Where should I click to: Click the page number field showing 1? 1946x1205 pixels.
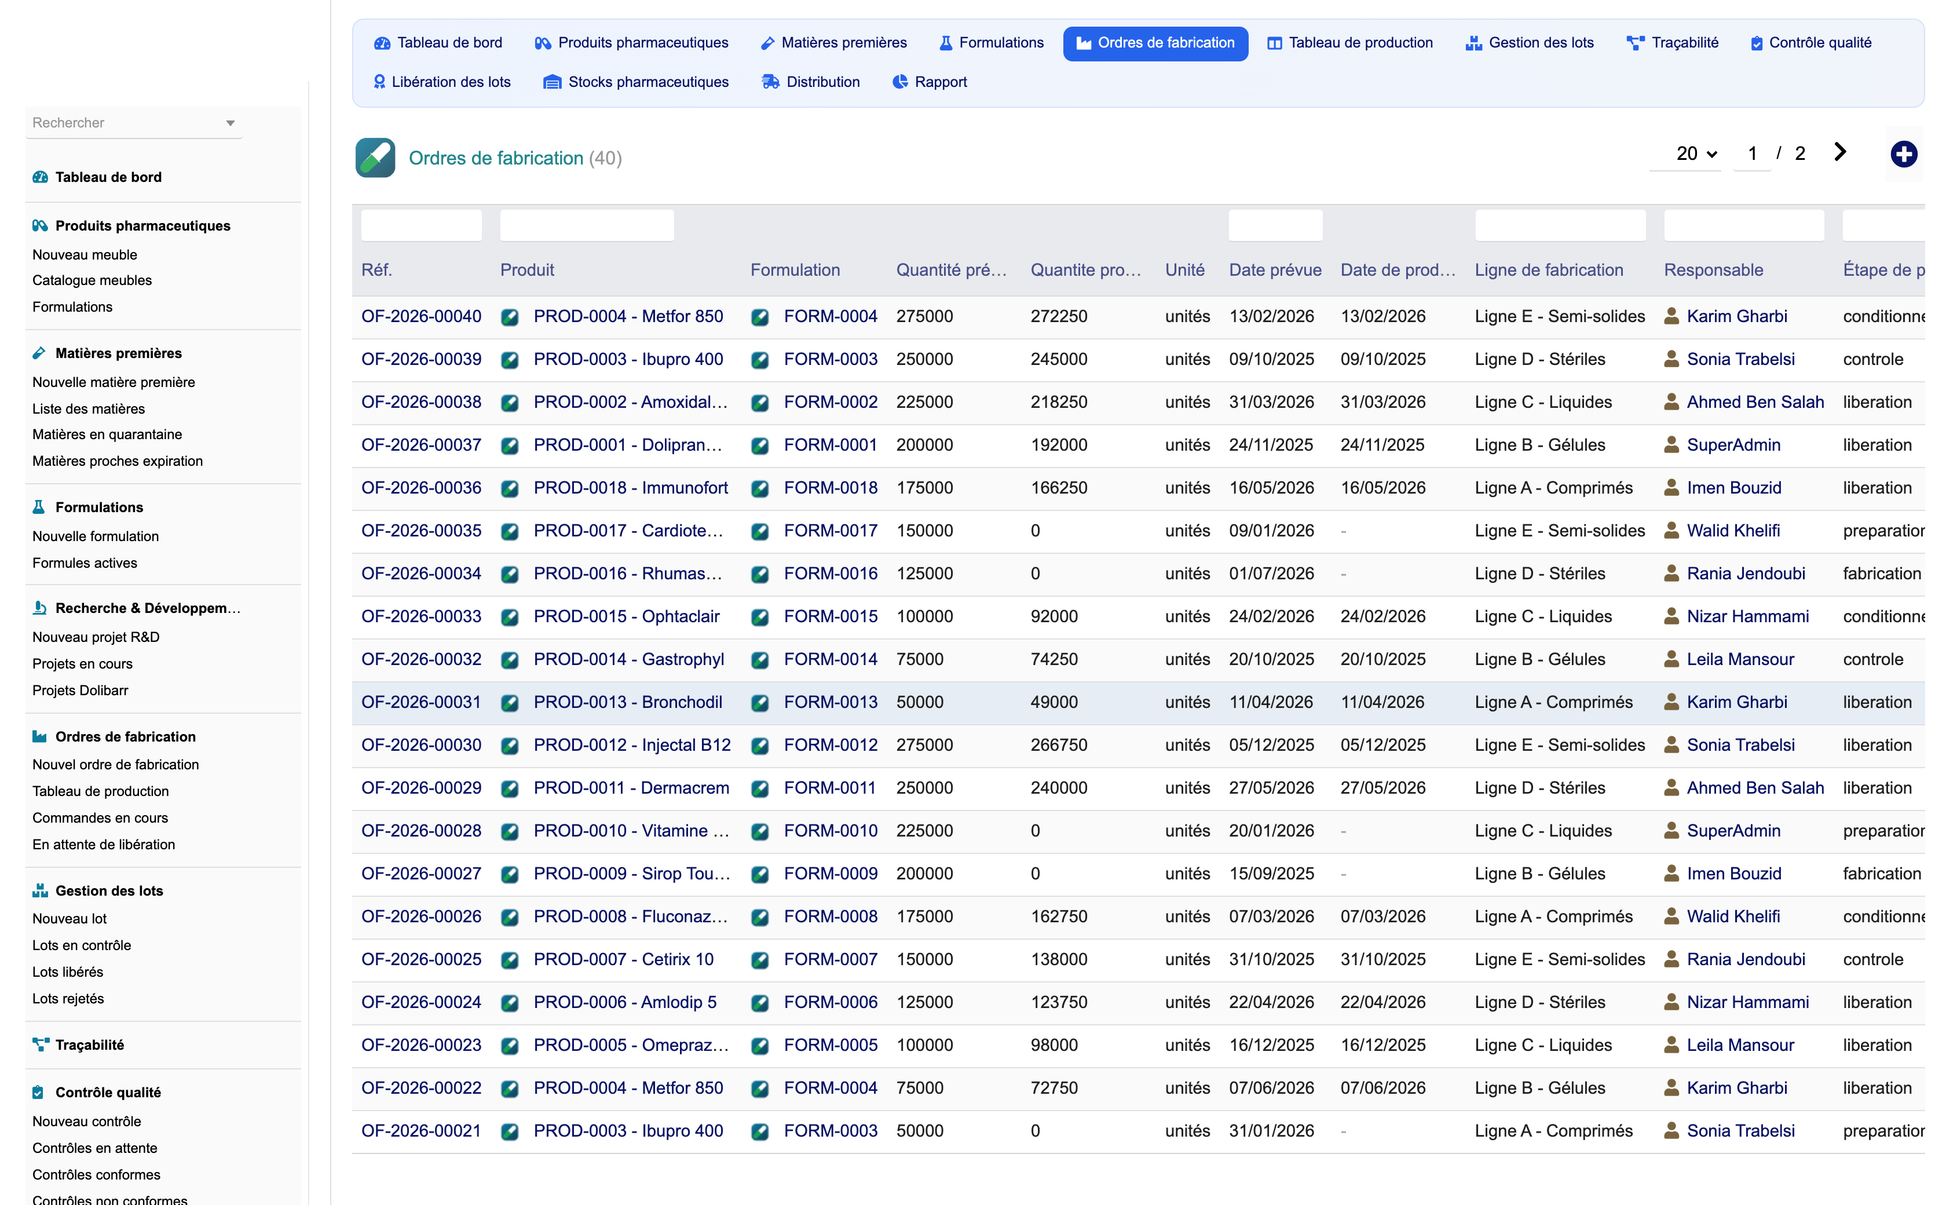click(1752, 154)
